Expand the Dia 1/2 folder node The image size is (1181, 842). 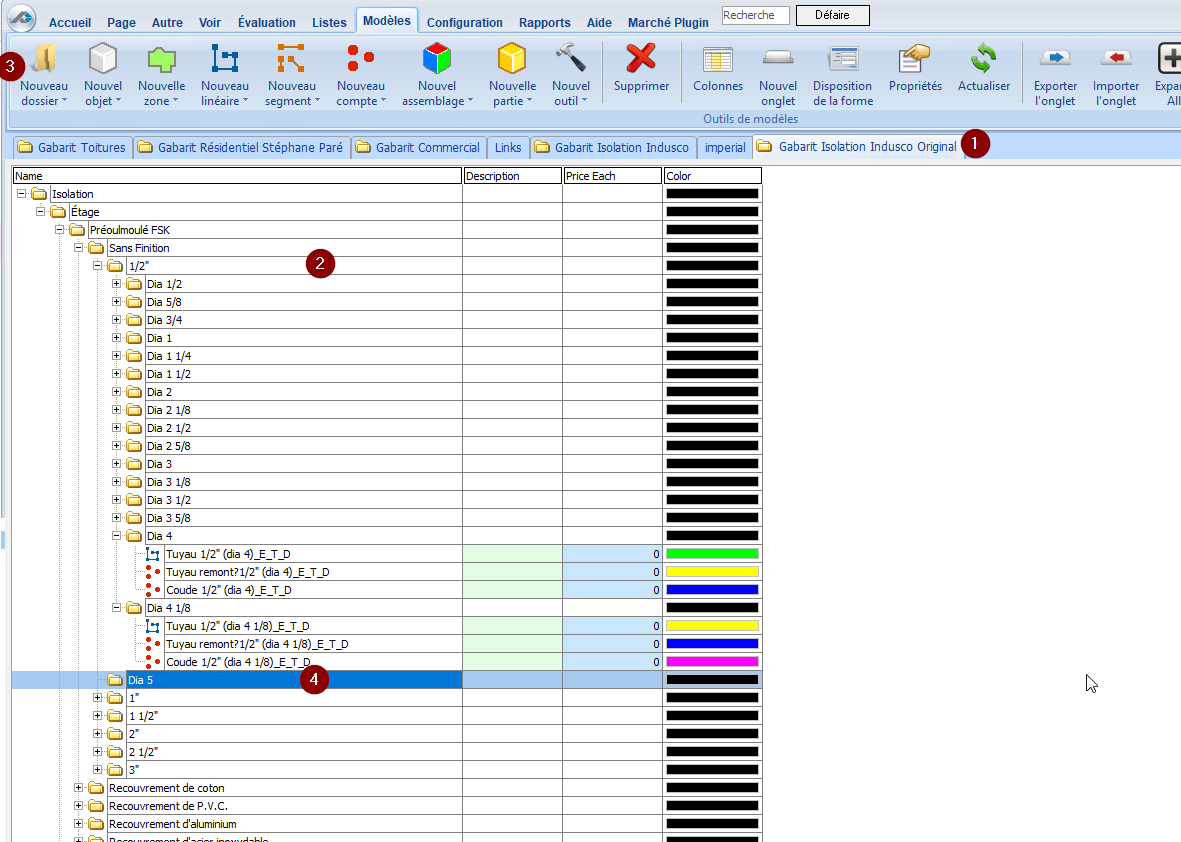point(116,284)
